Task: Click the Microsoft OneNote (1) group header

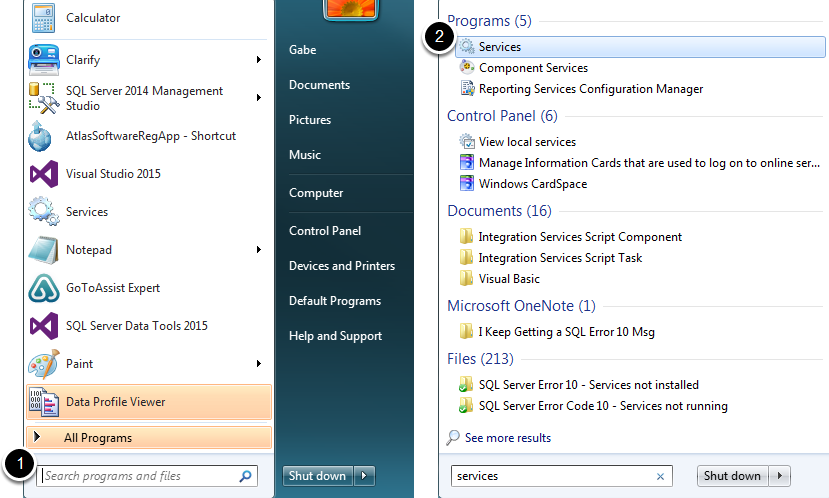Action: (521, 306)
